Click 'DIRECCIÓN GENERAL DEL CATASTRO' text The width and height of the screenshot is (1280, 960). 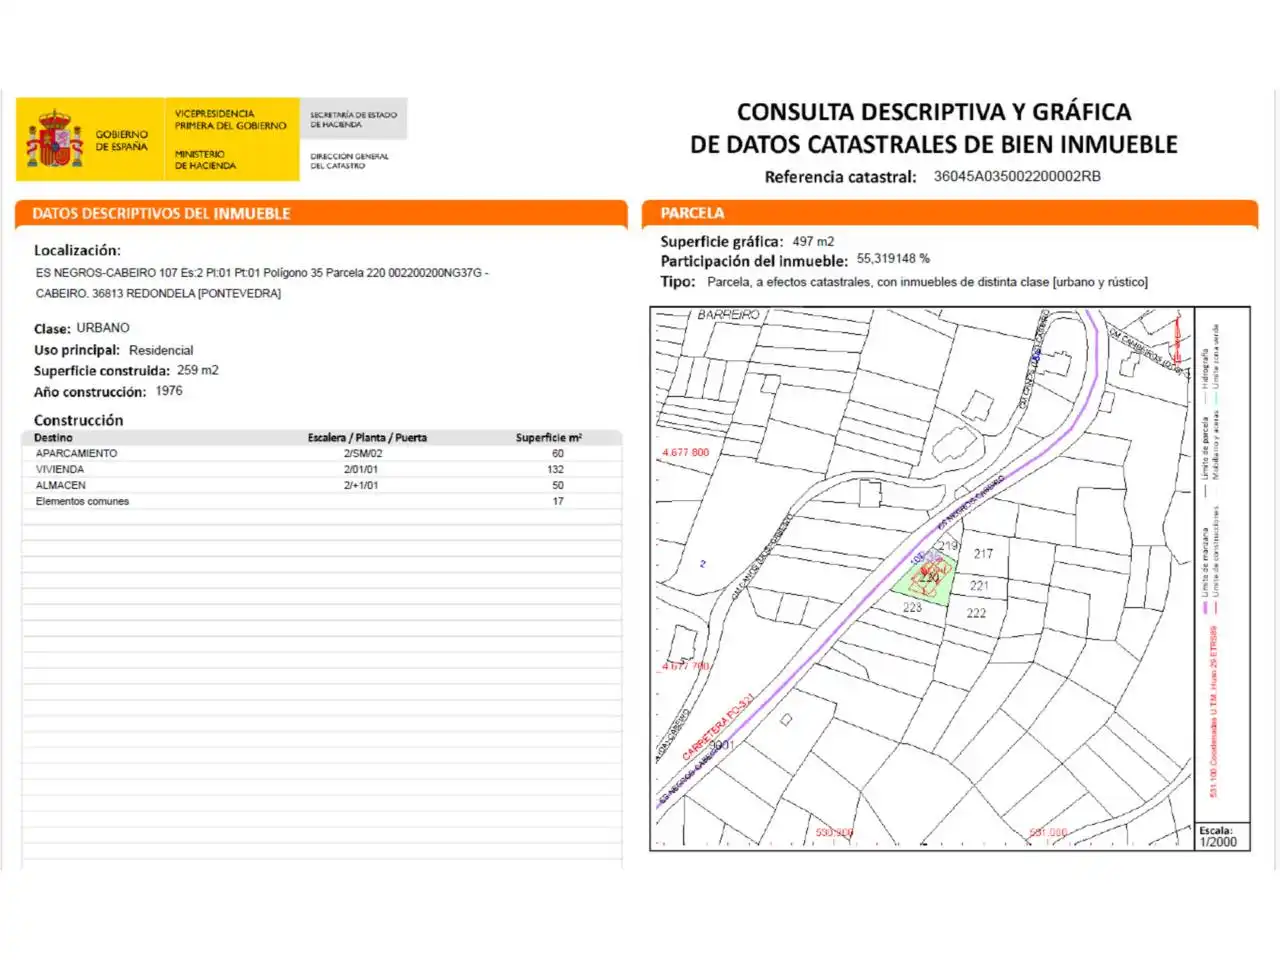pos(349,161)
